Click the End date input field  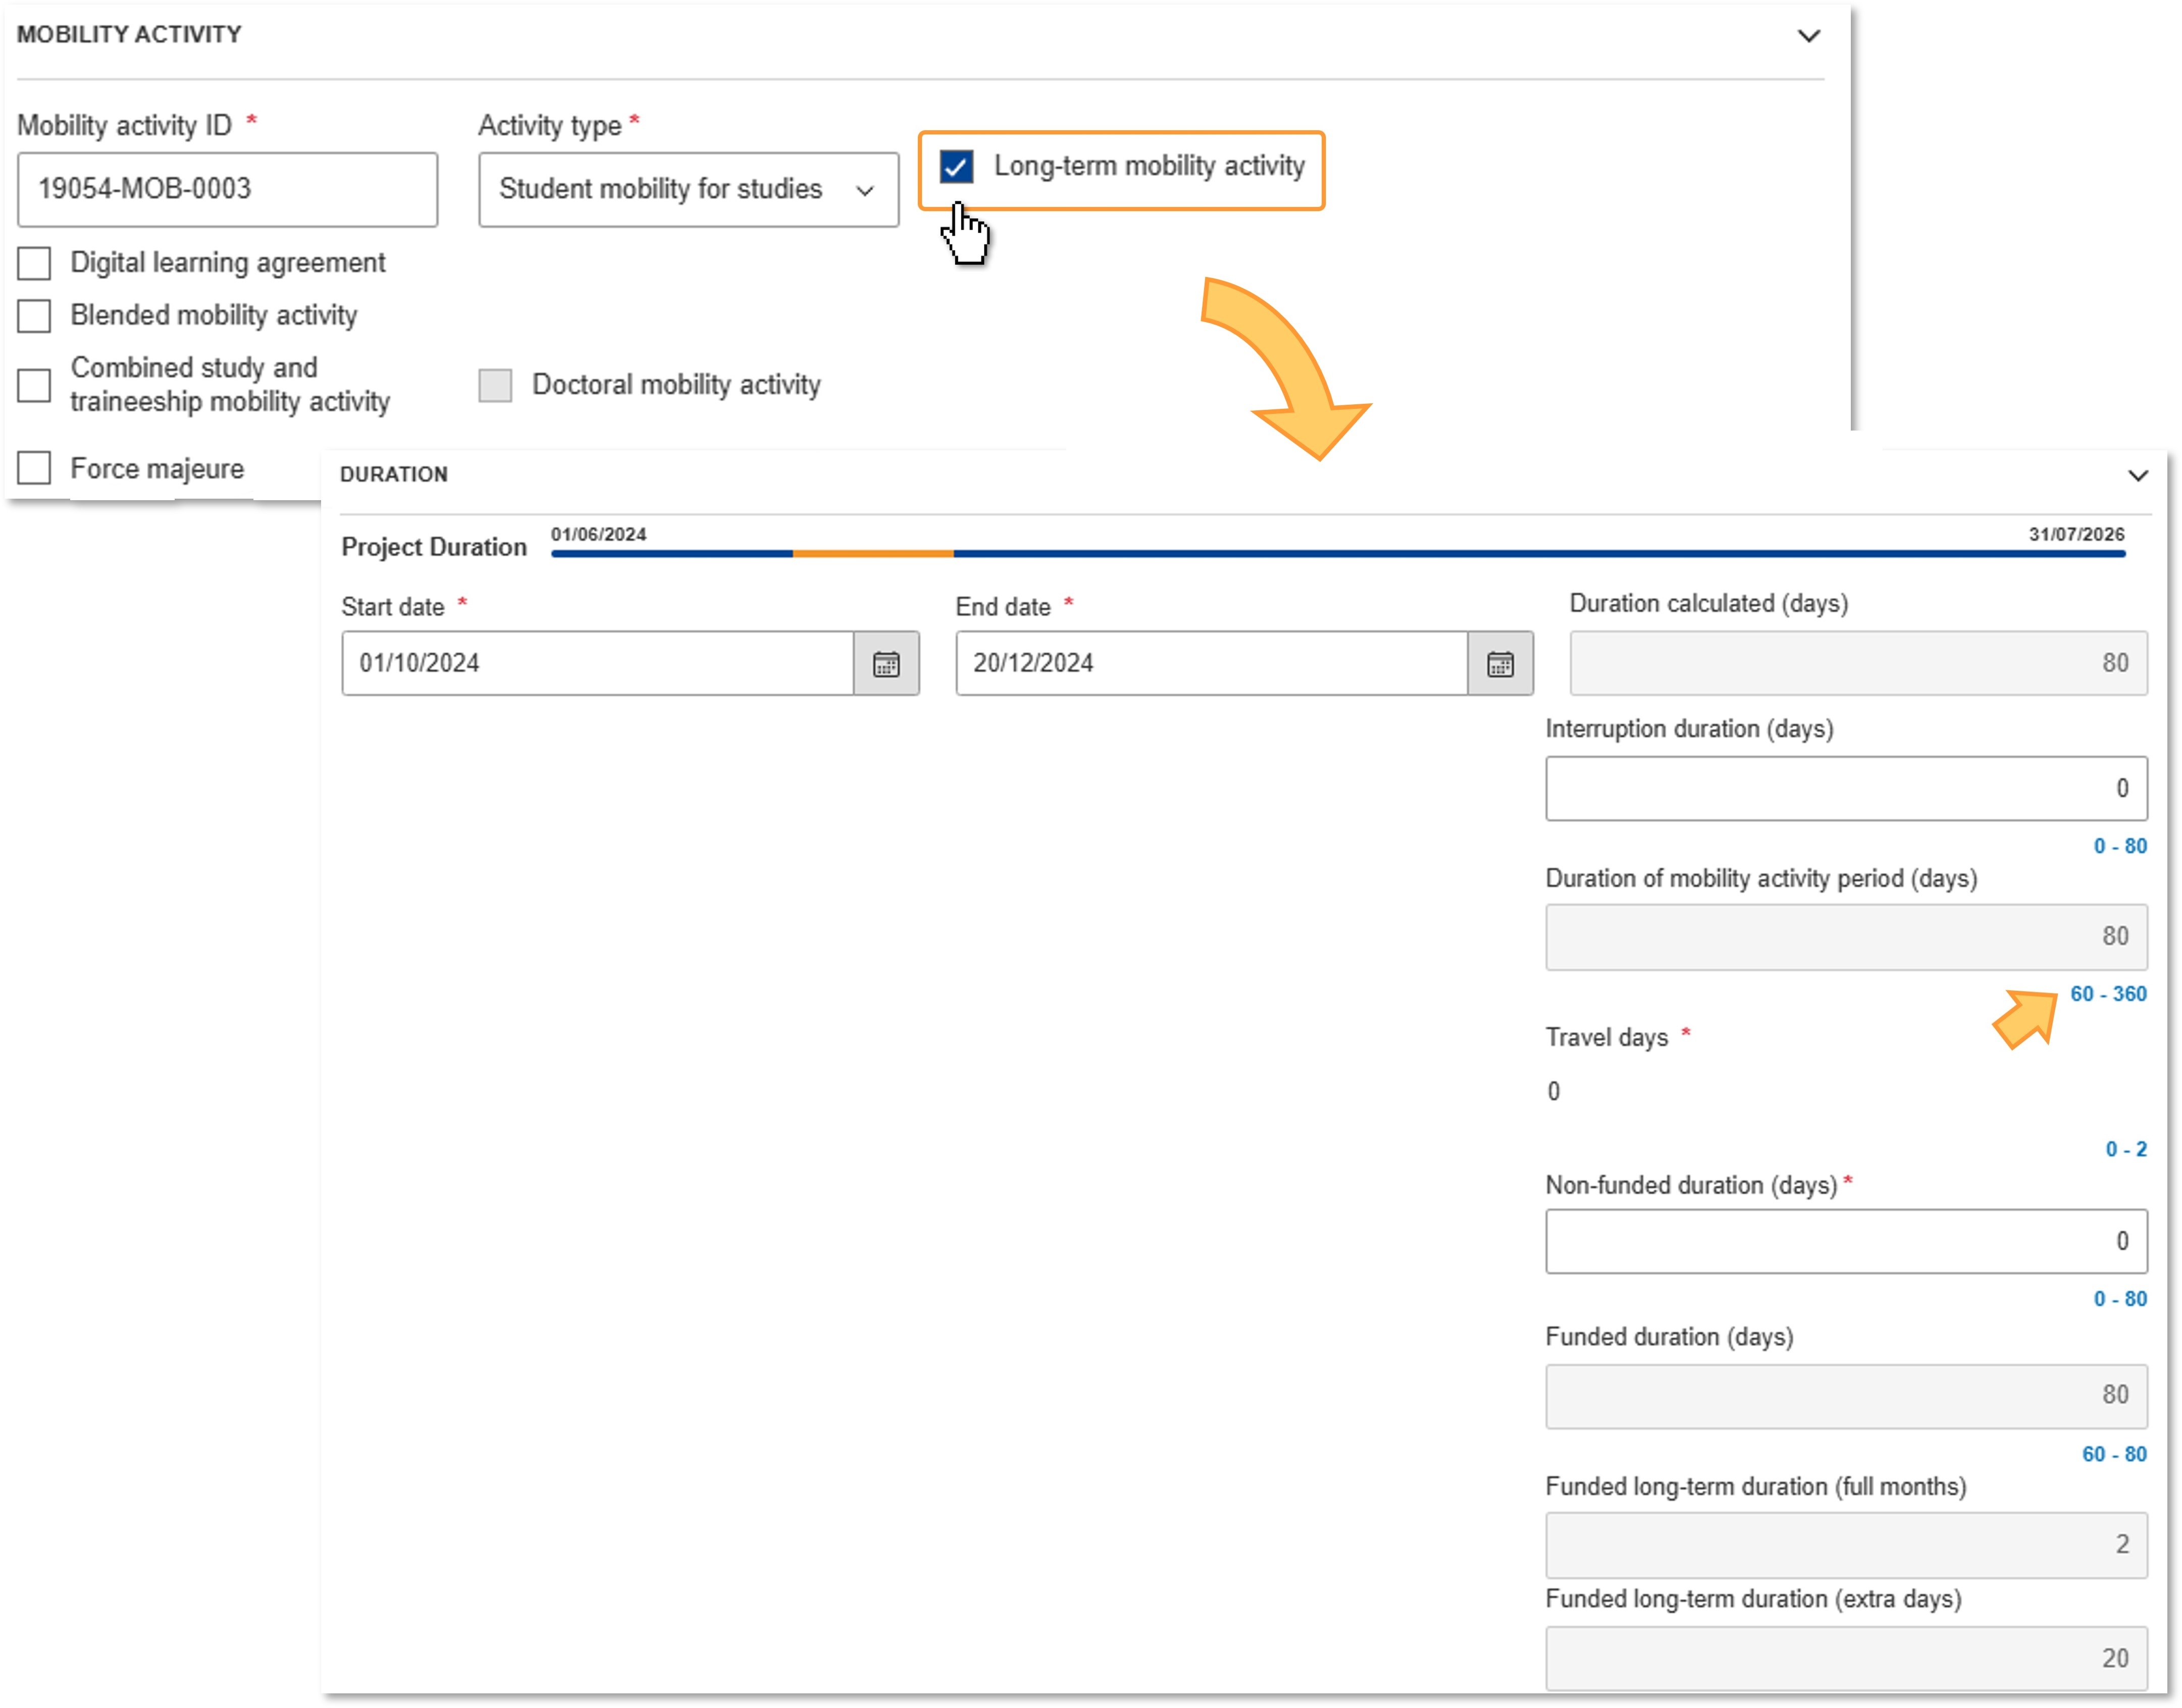coord(1212,664)
